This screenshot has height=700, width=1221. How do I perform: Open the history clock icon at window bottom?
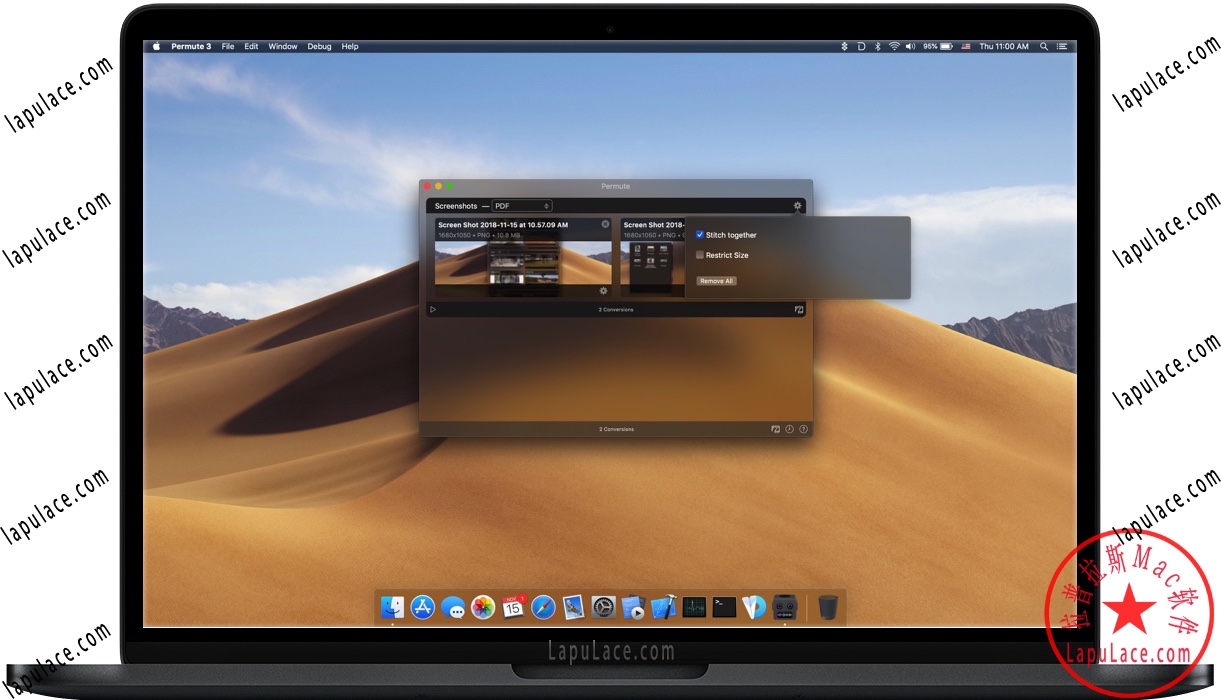789,429
